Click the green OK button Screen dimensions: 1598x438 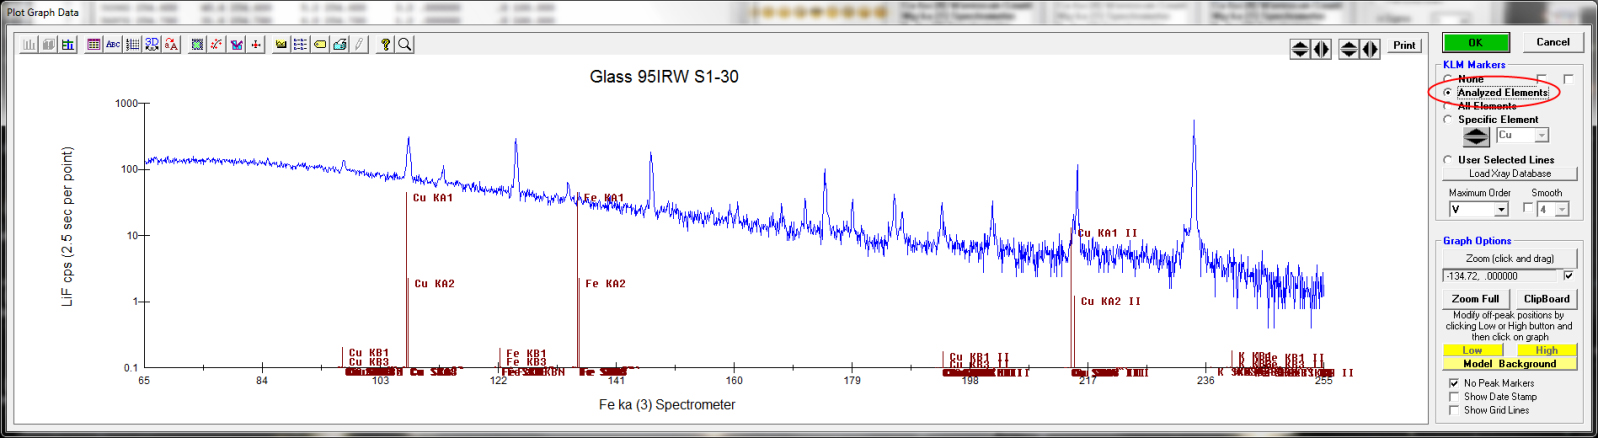pos(1475,42)
